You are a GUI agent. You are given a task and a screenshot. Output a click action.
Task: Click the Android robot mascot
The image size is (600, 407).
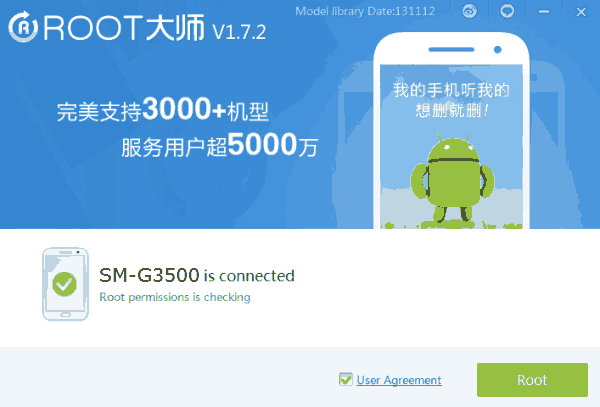[x=452, y=179]
